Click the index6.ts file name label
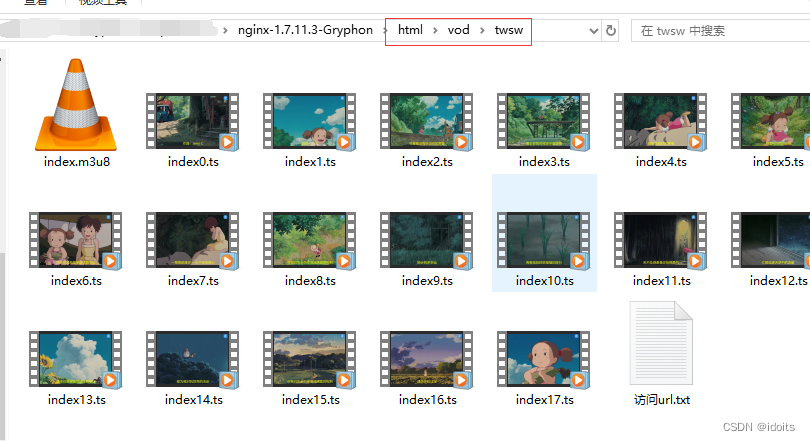The height and width of the screenshot is (441, 810). pos(76,280)
